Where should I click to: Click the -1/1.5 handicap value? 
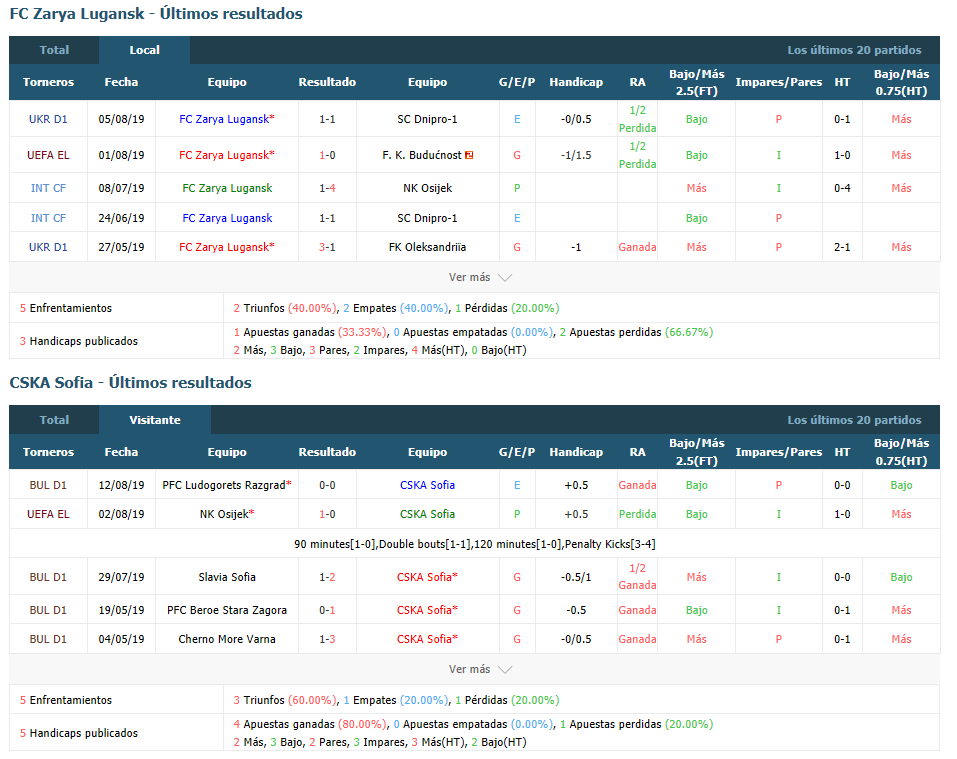click(x=576, y=155)
